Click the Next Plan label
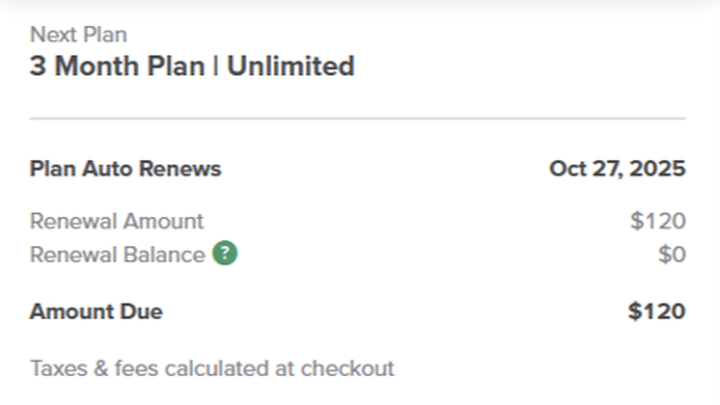 pos(78,34)
